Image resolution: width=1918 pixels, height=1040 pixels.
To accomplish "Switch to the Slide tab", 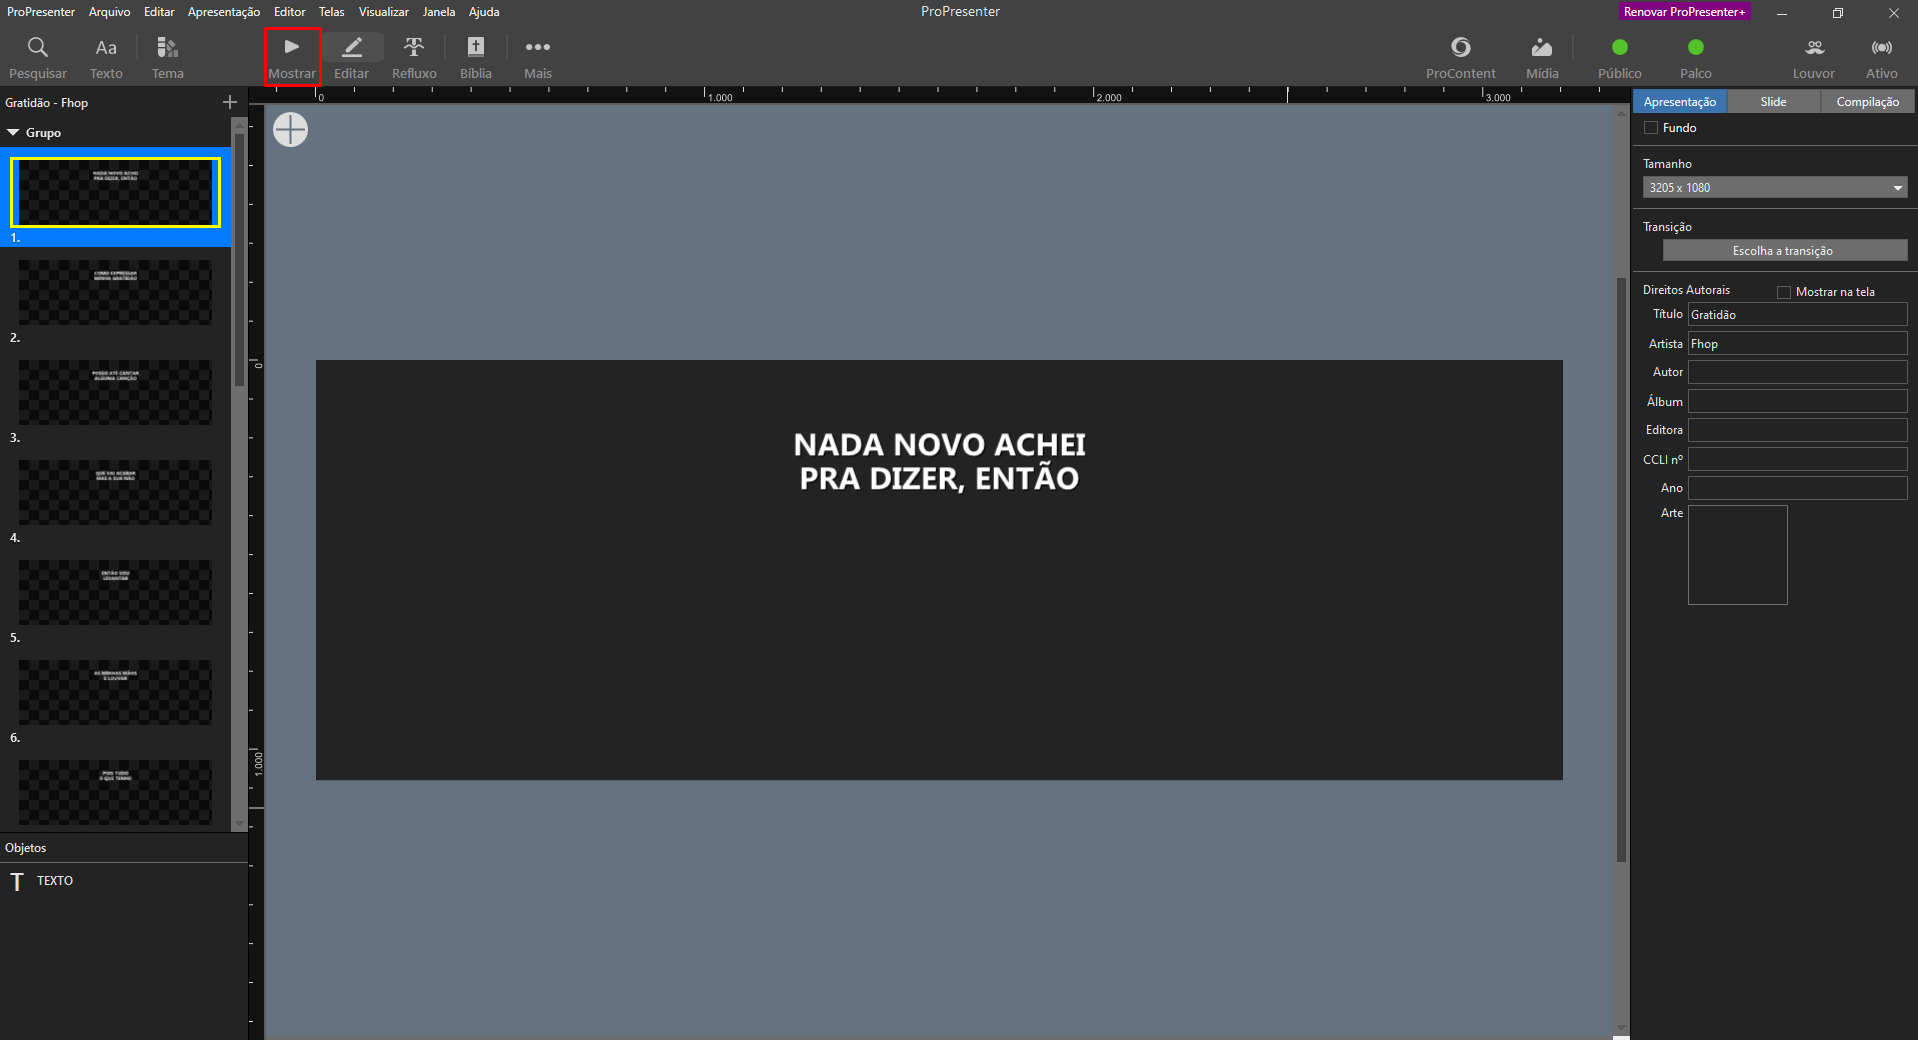I will 1774,102.
